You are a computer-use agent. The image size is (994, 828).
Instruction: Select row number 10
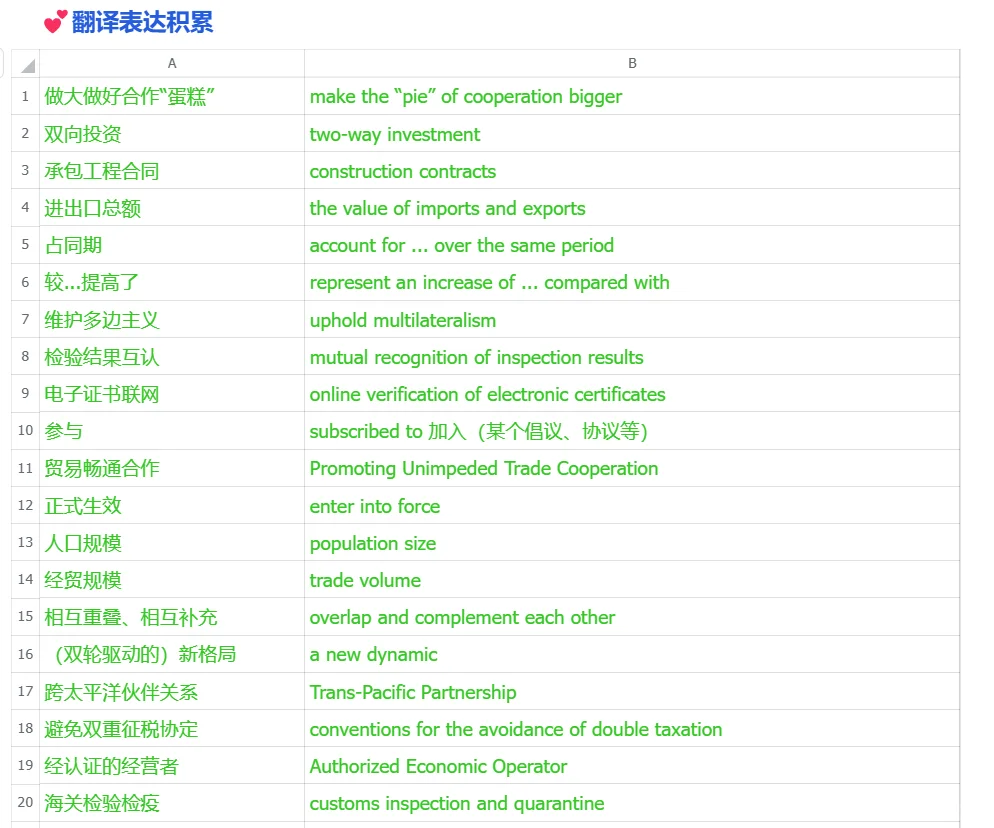23,432
